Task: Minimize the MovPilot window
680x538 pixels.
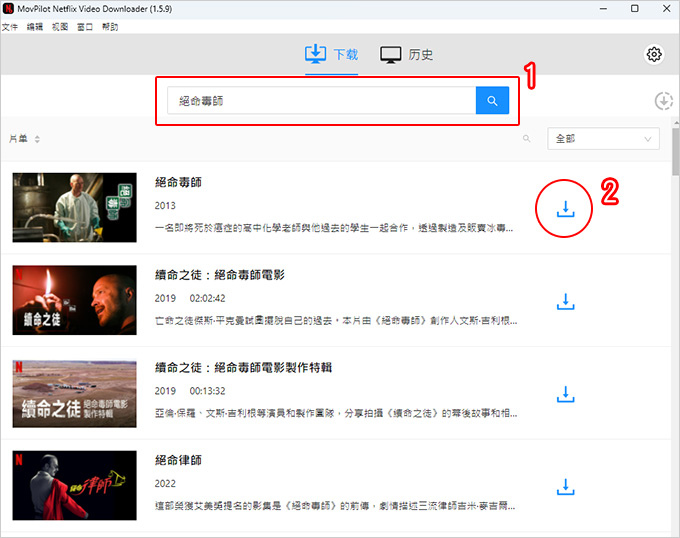Action: click(603, 9)
